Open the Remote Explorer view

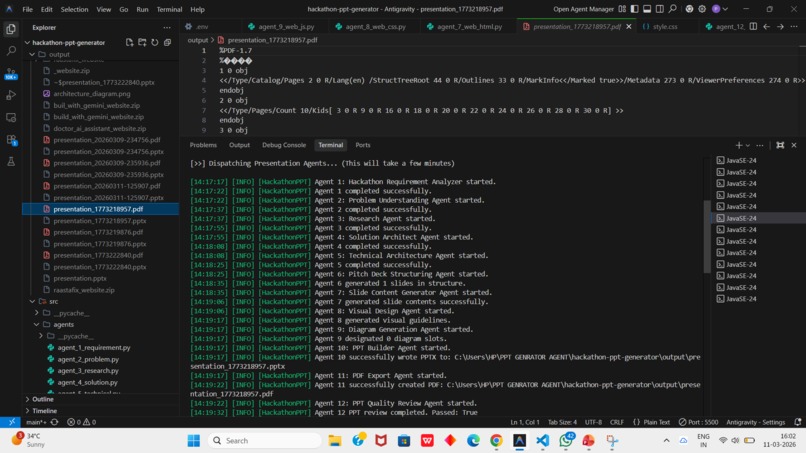[11, 118]
